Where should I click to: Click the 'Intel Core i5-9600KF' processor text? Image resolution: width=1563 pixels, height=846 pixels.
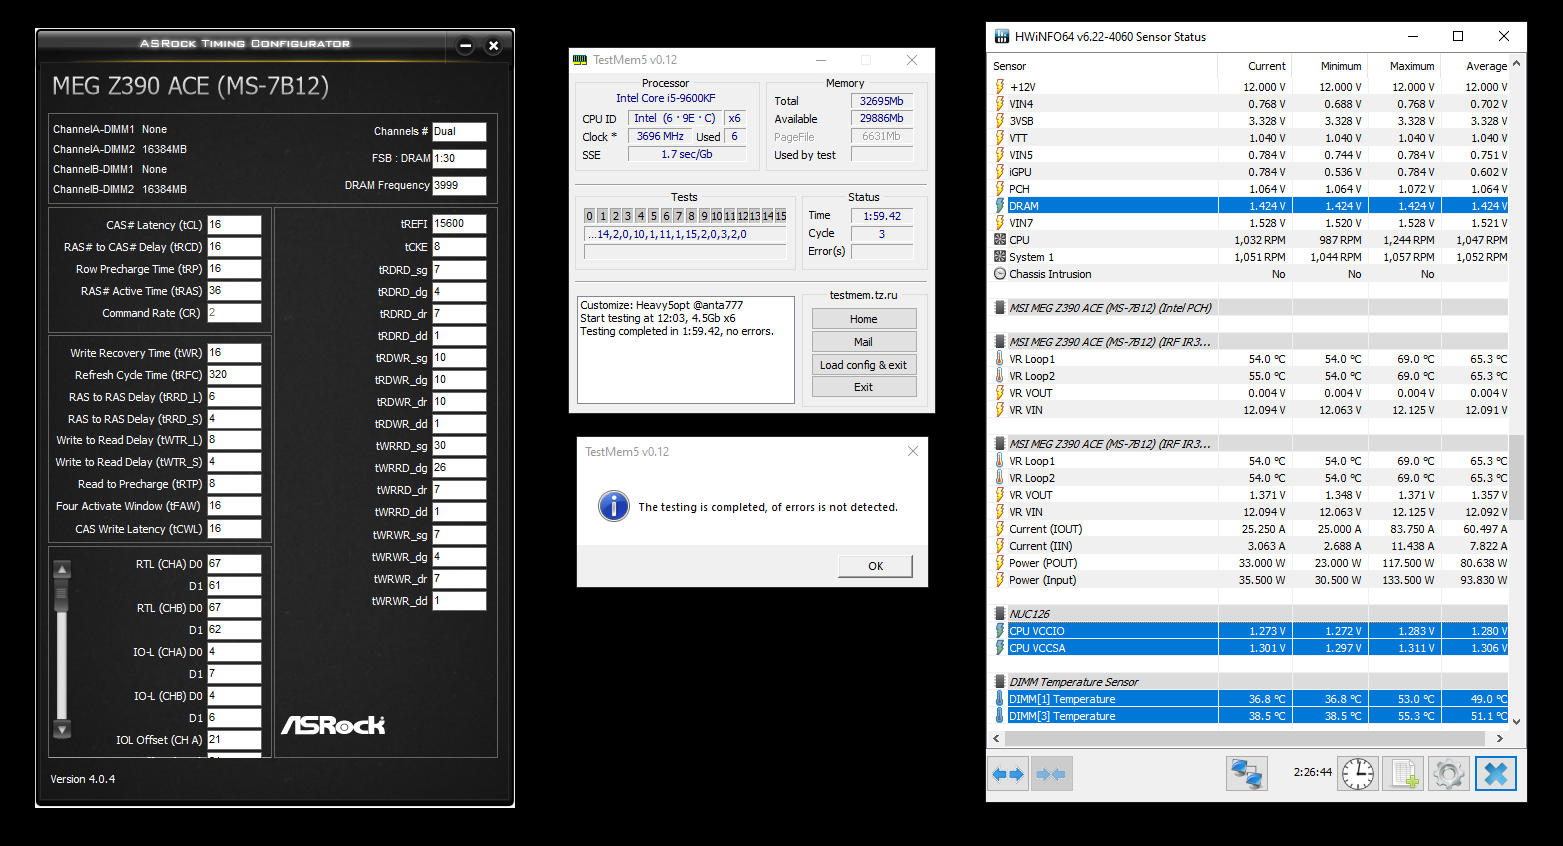(665, 98)
